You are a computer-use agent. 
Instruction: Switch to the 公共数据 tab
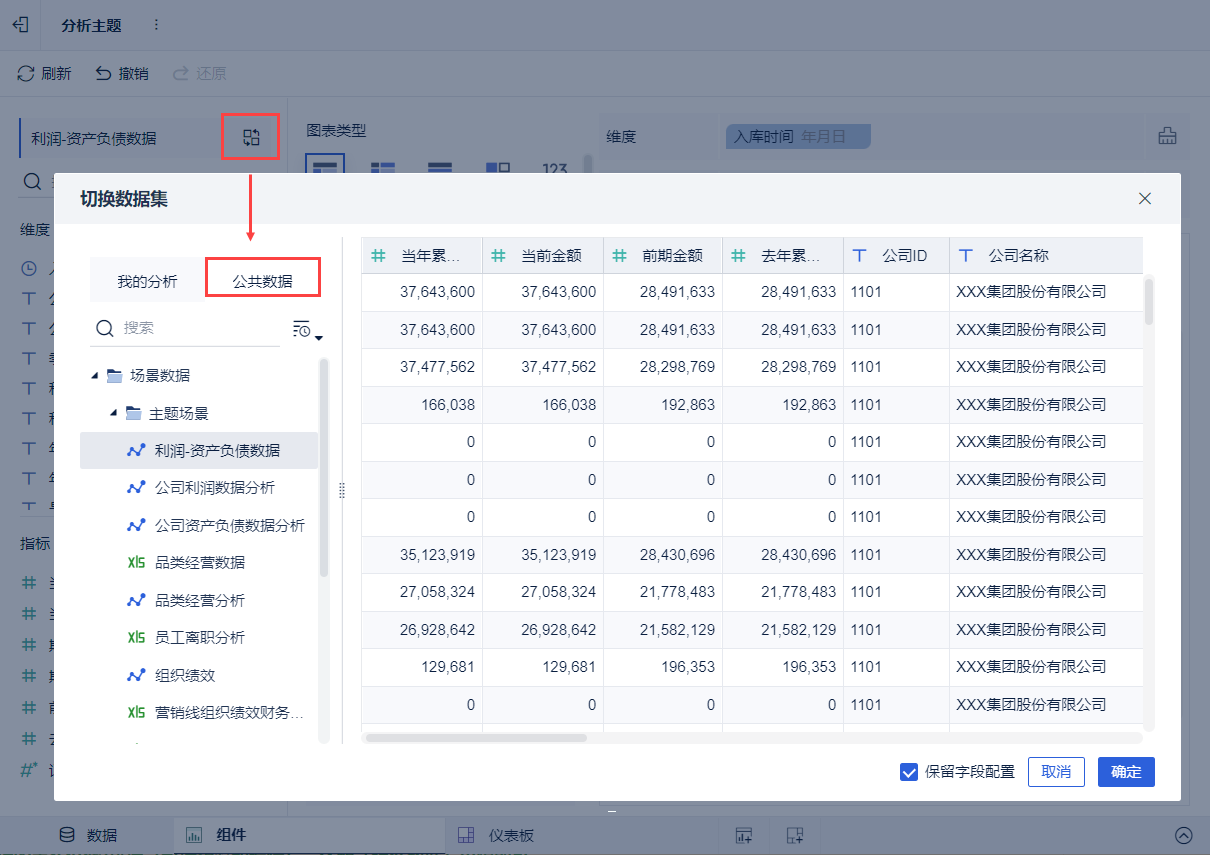point(263,281)
